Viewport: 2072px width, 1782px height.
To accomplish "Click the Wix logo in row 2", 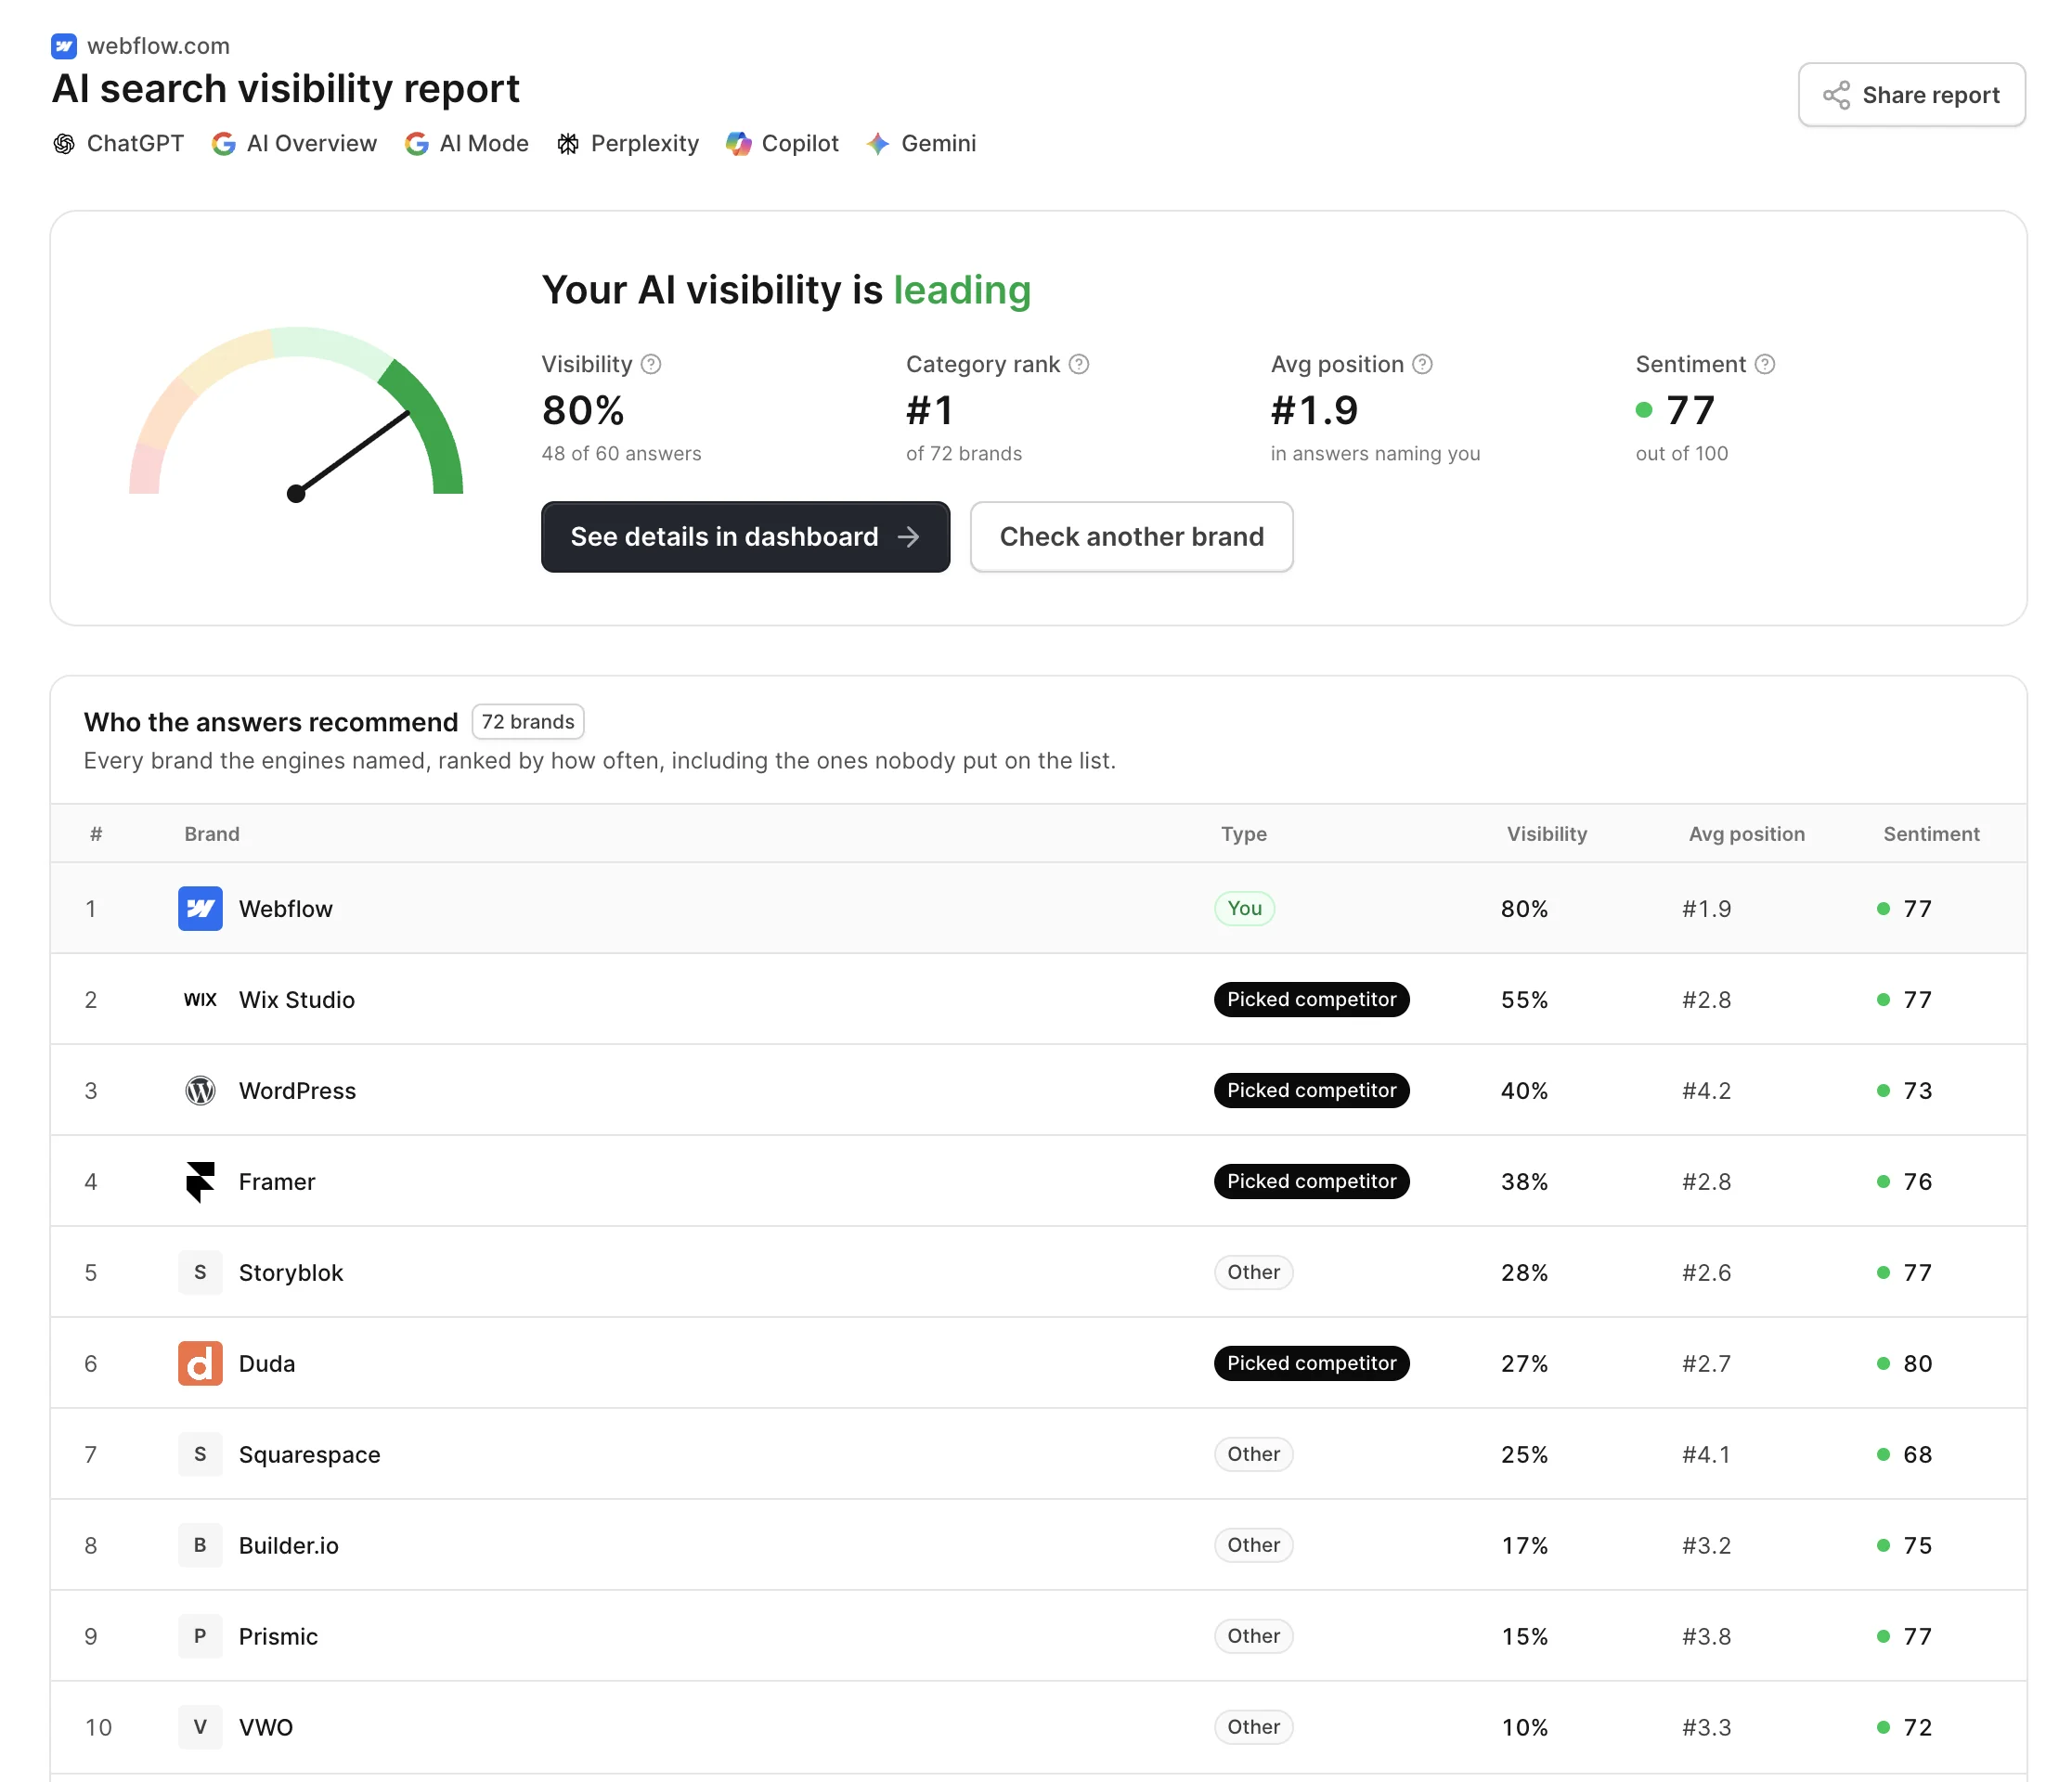I will click(200, 1000).
